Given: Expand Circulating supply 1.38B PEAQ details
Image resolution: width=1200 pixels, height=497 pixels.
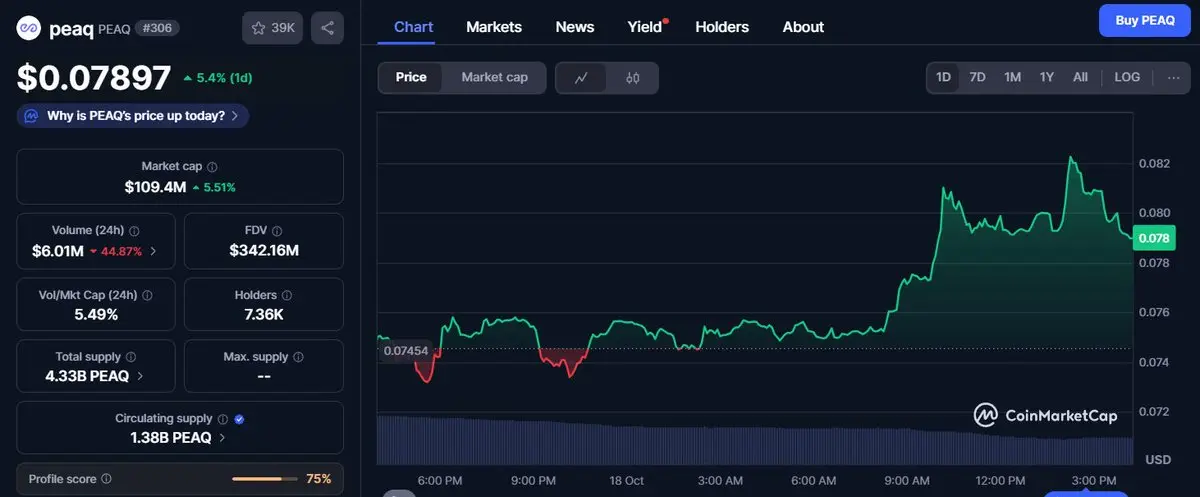Looking at the screenshot, I should (221, 438).
